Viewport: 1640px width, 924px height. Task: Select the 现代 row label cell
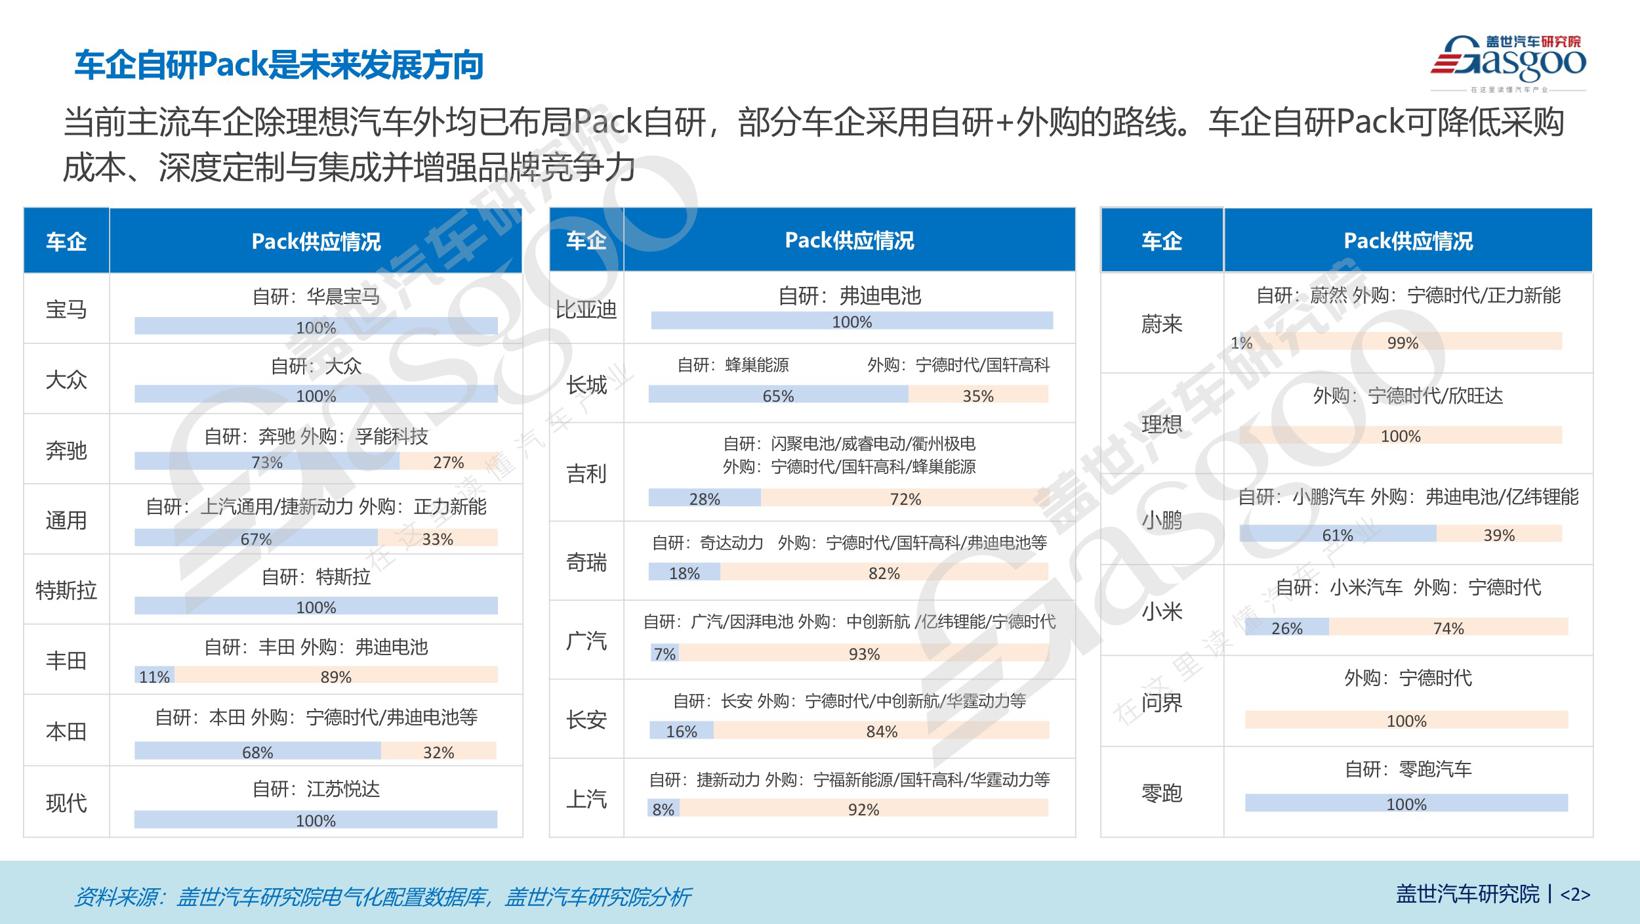pyautogui.click(x=66, y=802)
